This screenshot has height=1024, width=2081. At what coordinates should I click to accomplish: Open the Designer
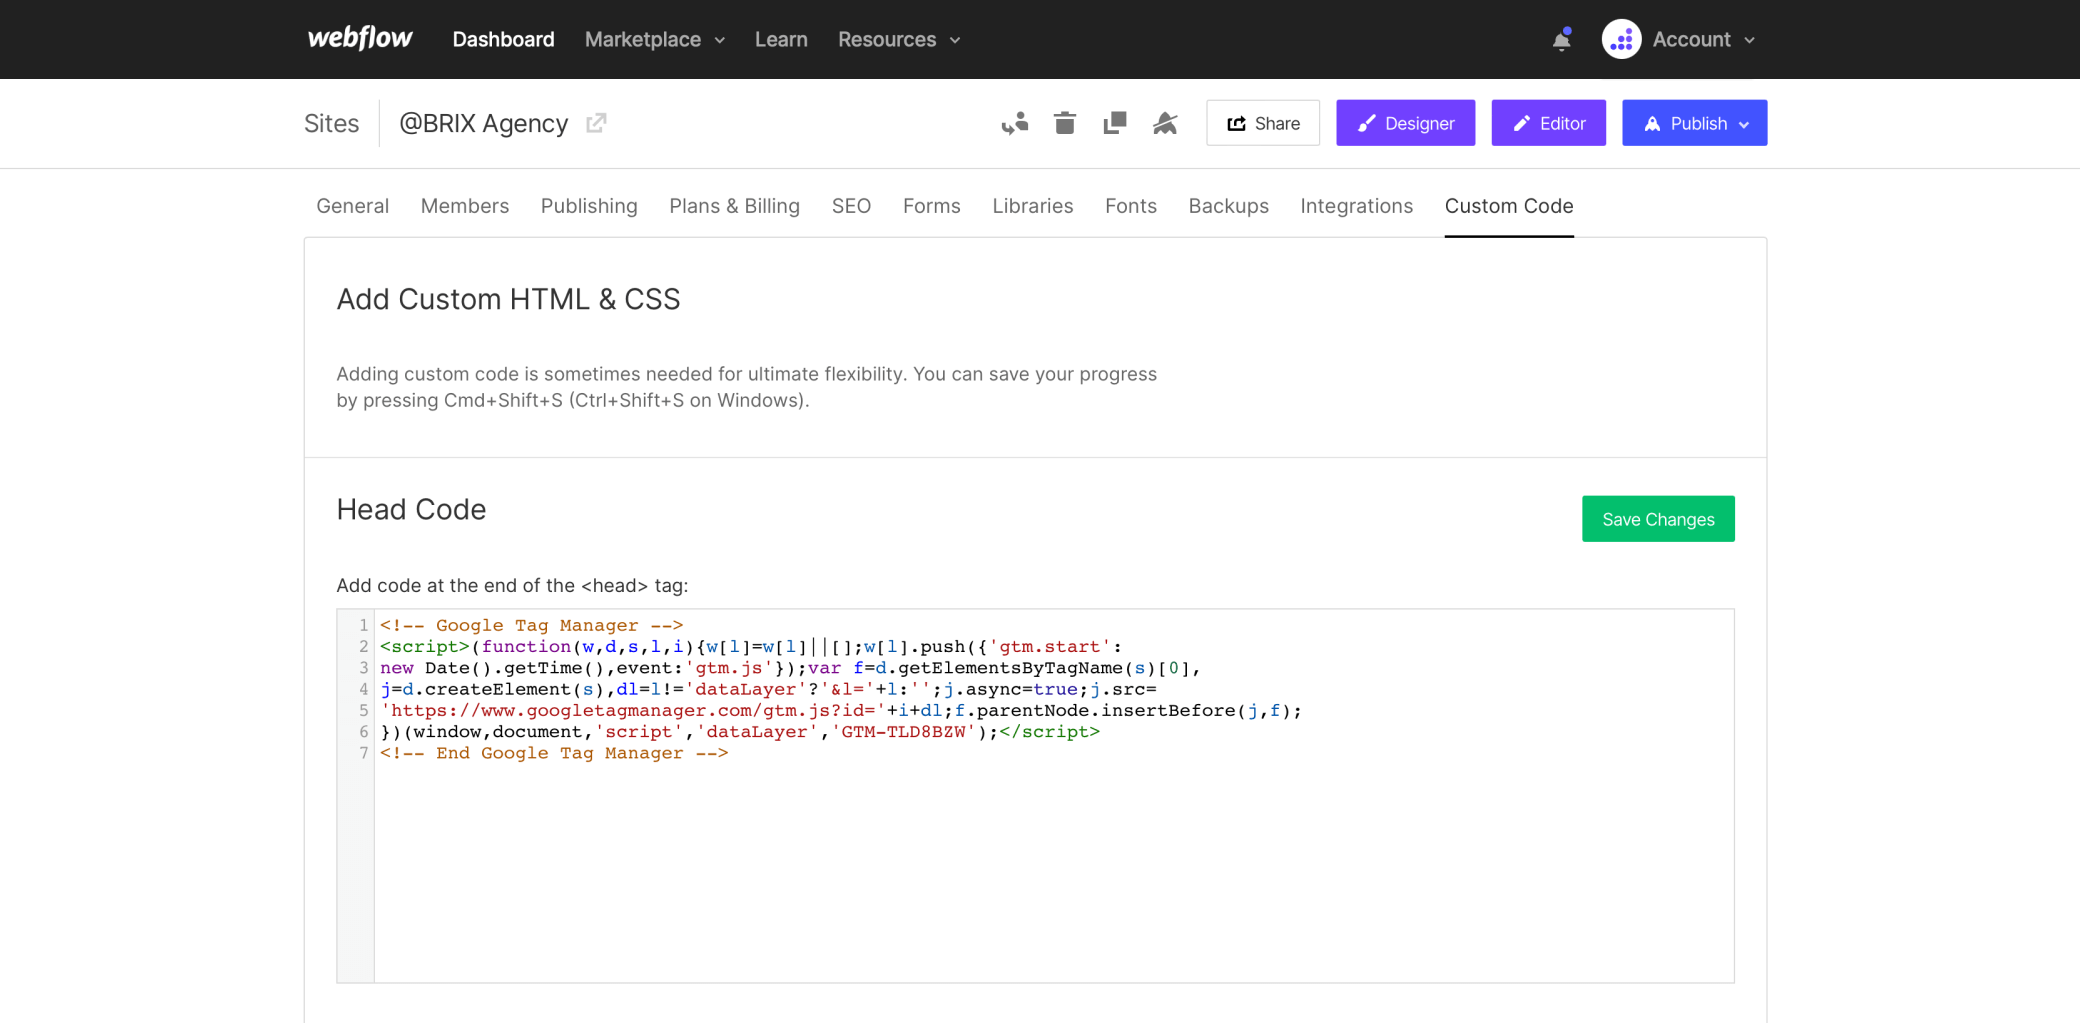point(1405,123)
